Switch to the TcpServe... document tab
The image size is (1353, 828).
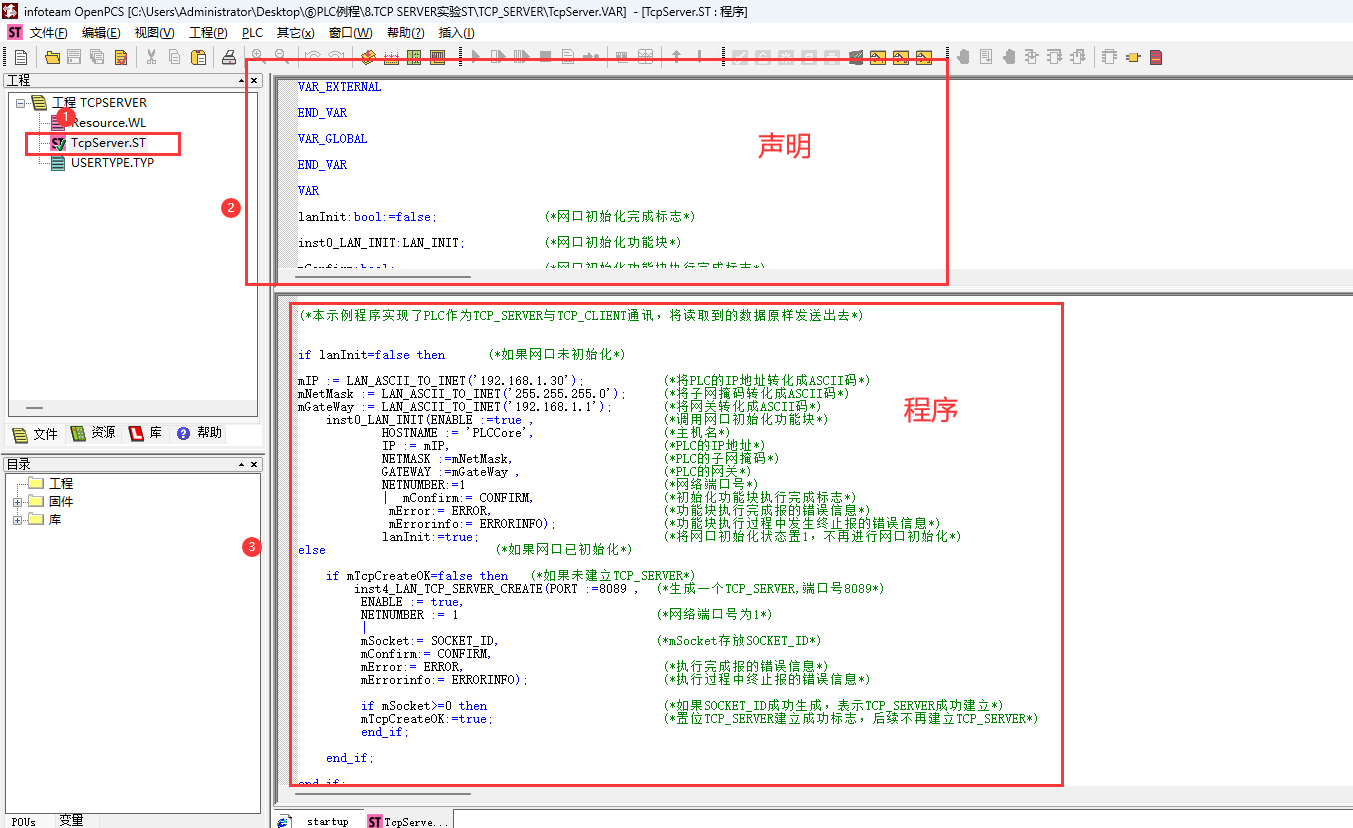click(407, 821)
